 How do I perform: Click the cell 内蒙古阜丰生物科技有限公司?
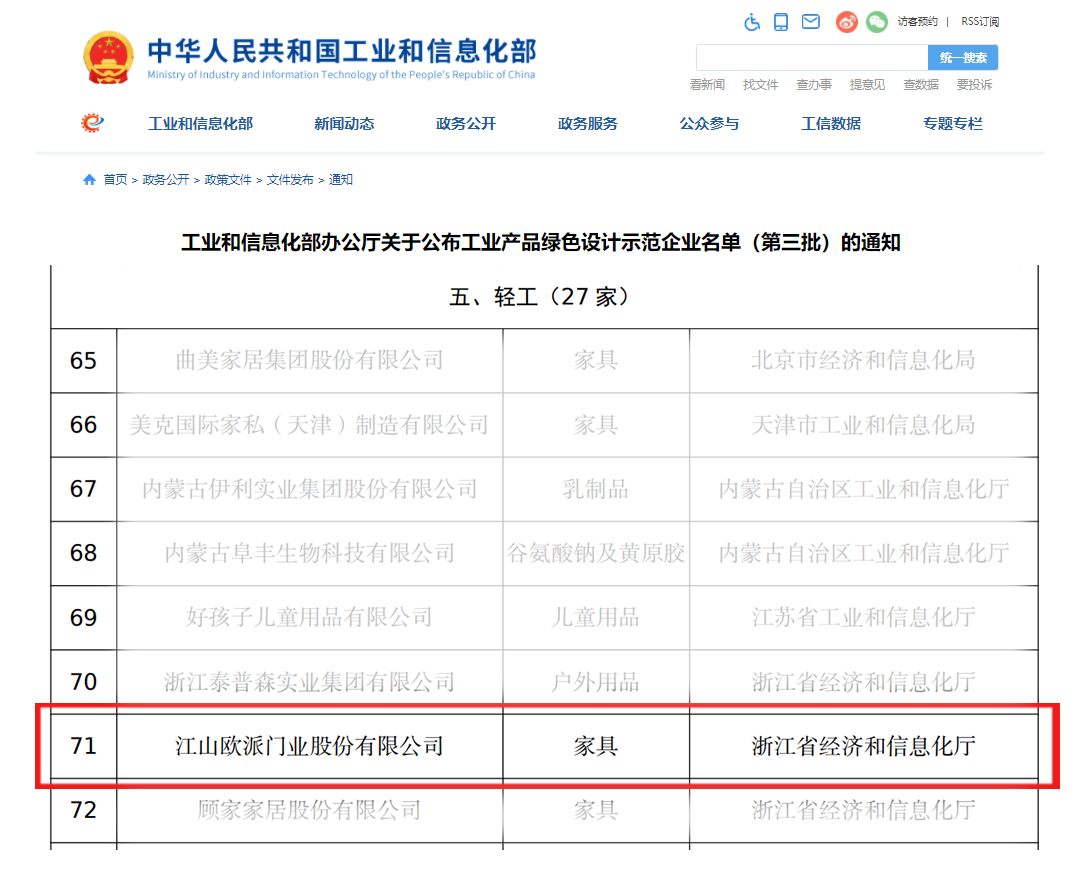click(x=309, y=553)
